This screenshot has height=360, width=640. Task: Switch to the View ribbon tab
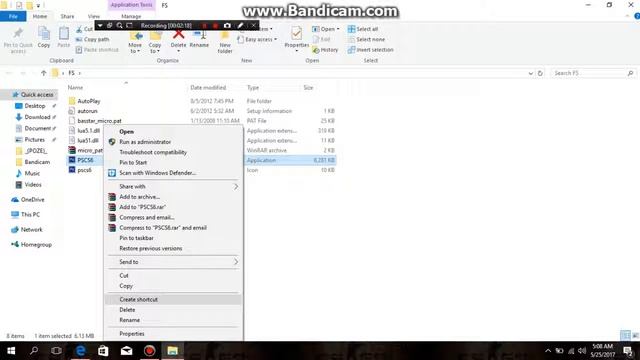(93, 16)
